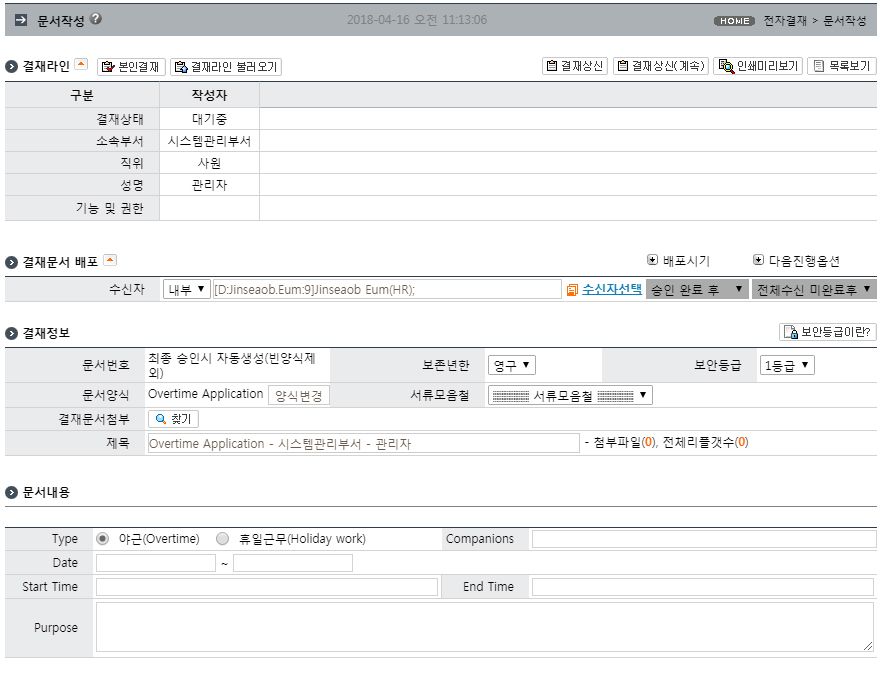The height and width of the screenshot is (673, 882).
Task: Collapse the 결재문서 배포 section arrow icon
Action: (x=110, y=260)
